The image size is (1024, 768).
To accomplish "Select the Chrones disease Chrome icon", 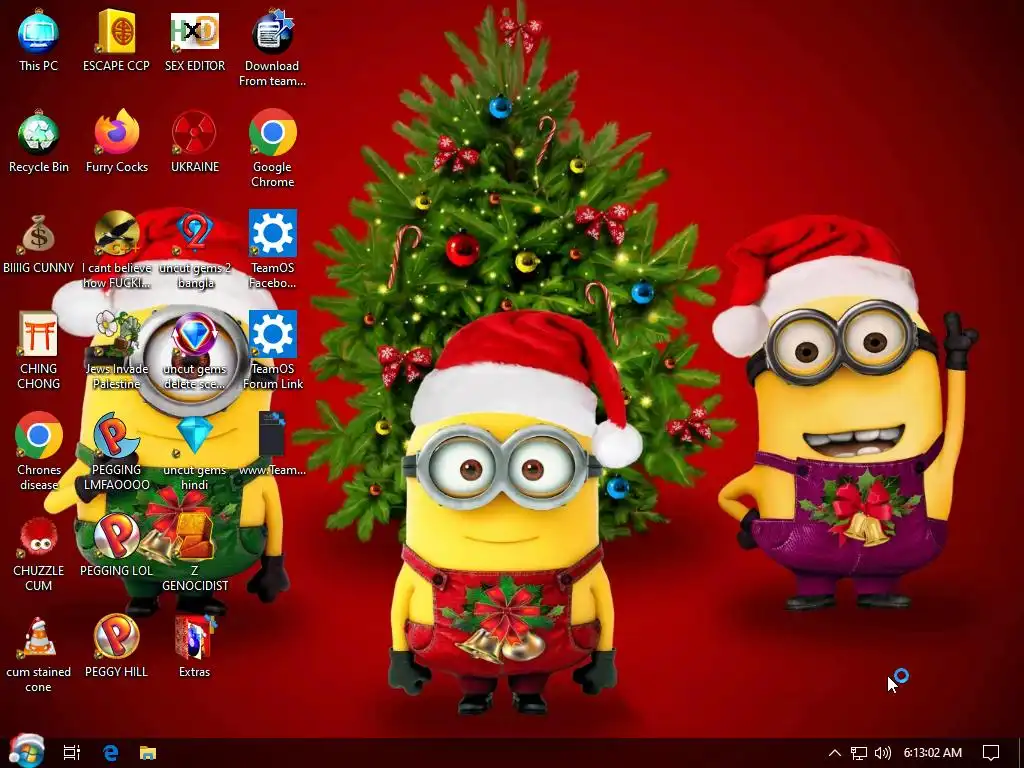I will coord(39,436).
